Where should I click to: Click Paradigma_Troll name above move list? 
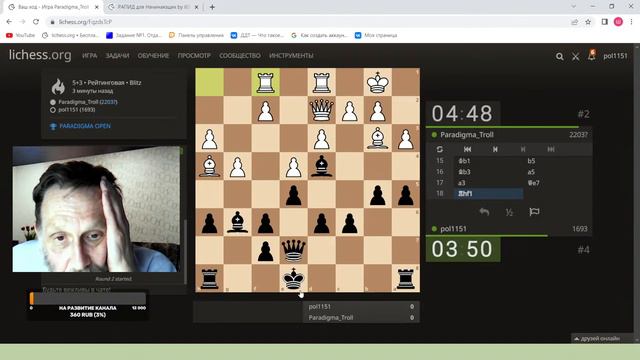click(467, 135)
